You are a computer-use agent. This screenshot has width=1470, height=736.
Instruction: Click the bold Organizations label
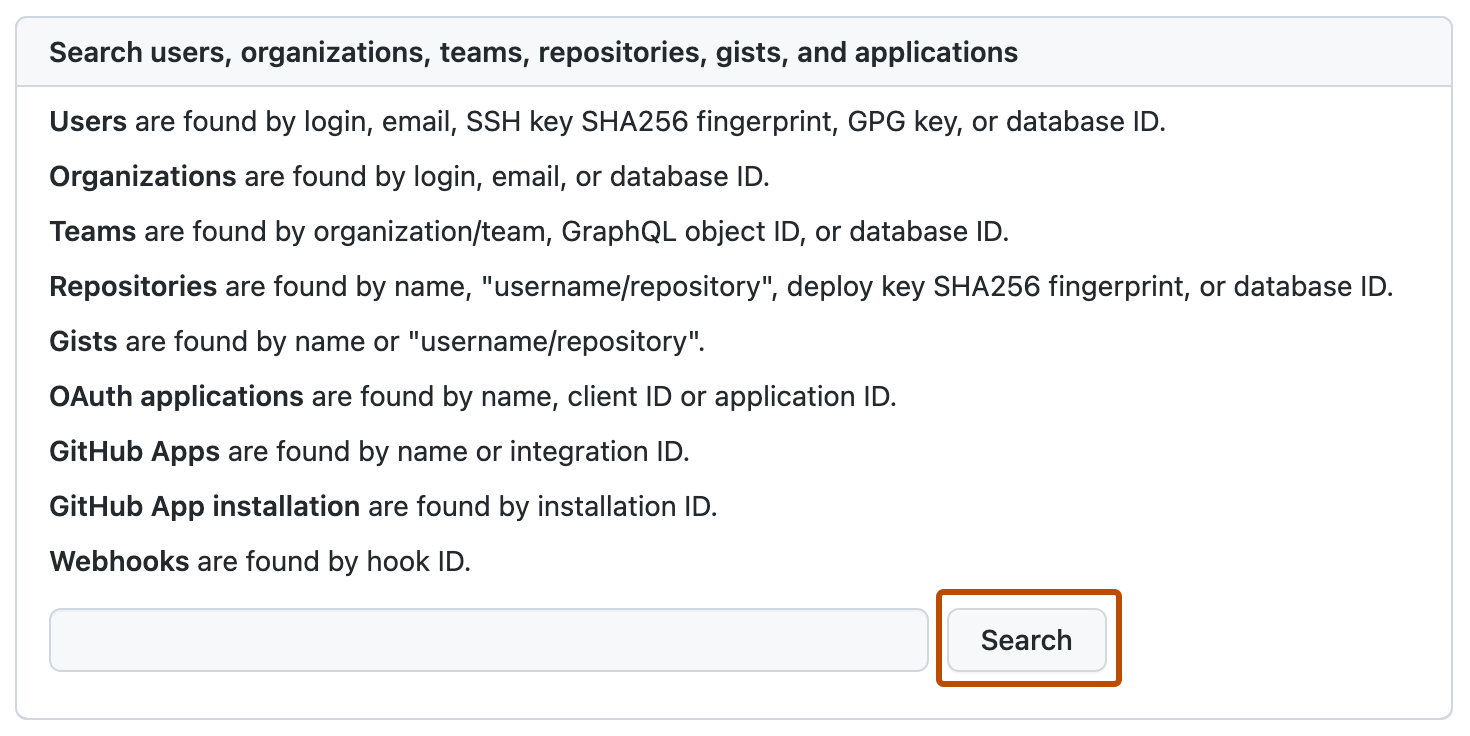click(142, 176)
